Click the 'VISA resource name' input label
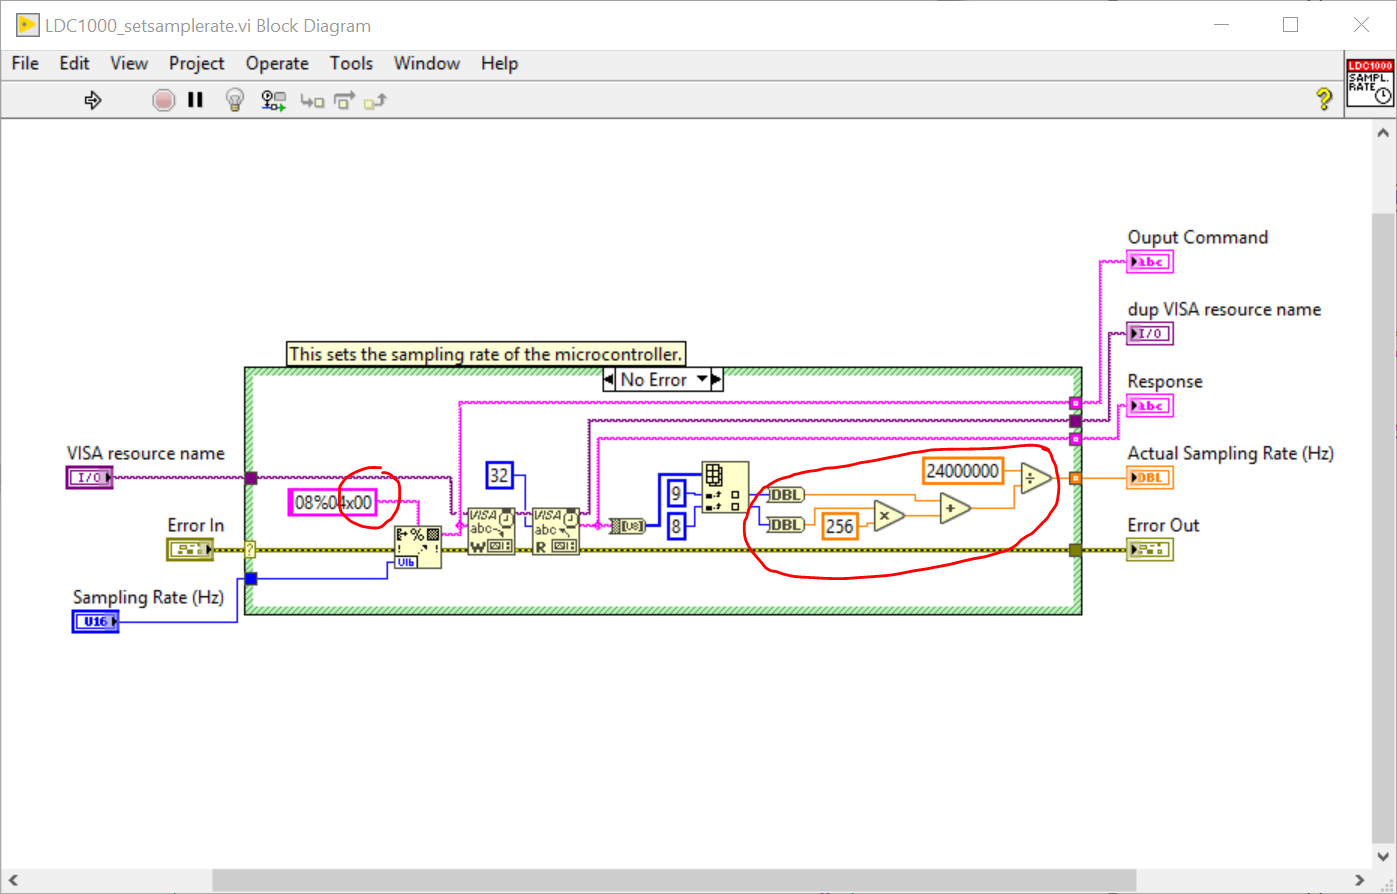Viewport: 1397px width, 894px height. tap(146, 453)
